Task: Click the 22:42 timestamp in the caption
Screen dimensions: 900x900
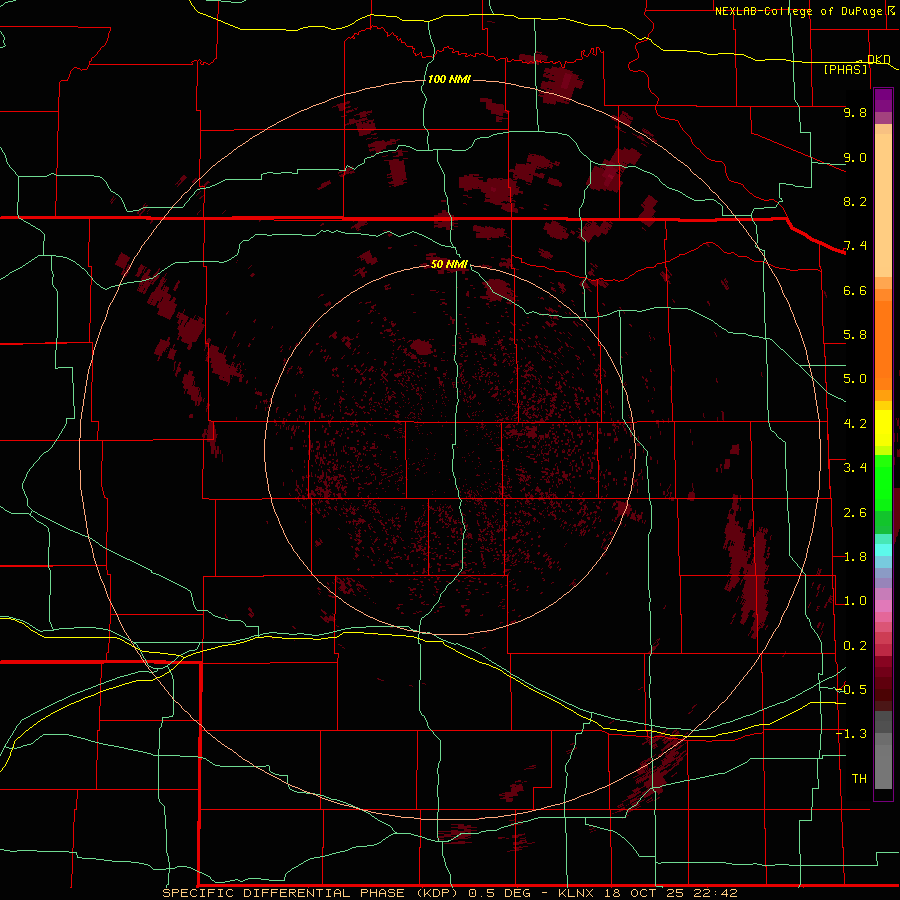Action: [x=713, y=893]
